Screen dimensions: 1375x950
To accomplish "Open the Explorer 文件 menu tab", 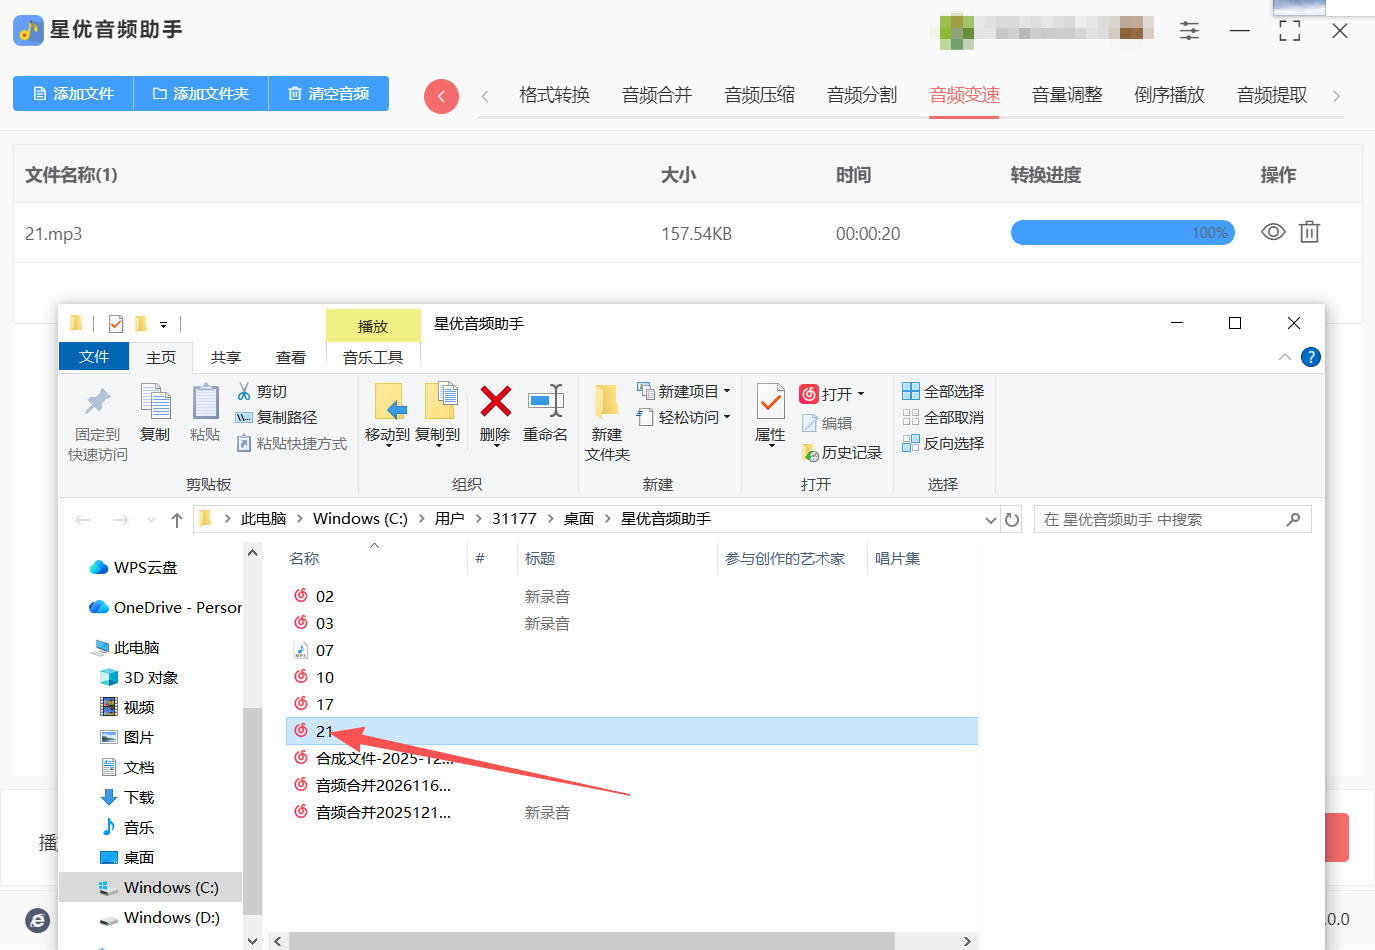I will click(x=94, y=357).
